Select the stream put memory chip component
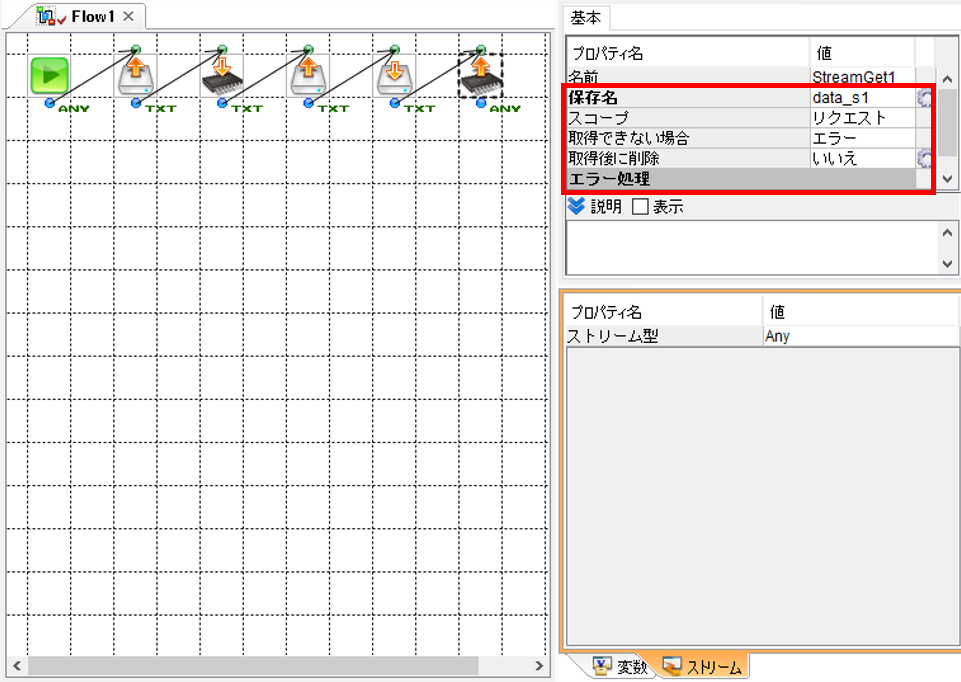This screenshot has height=682, width=961. pyautogui.click(x=222, y=76)
